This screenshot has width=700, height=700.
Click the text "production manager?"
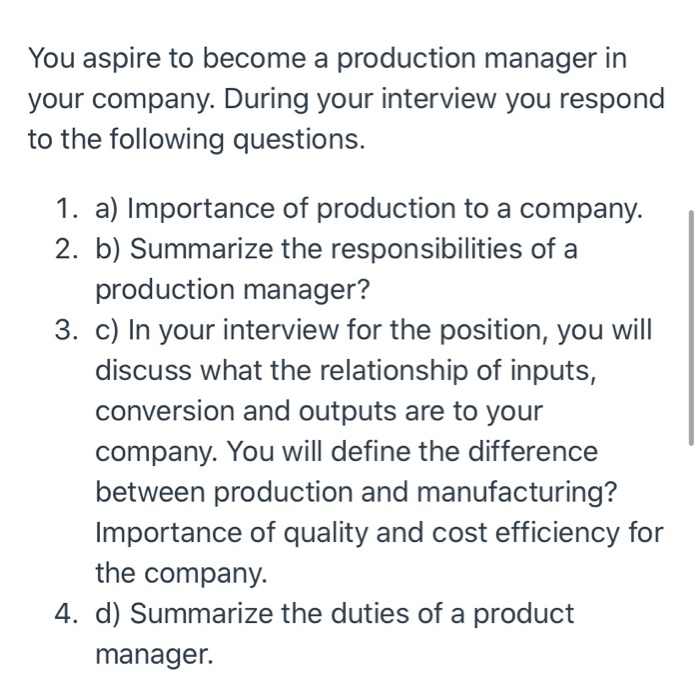[233, 289]
